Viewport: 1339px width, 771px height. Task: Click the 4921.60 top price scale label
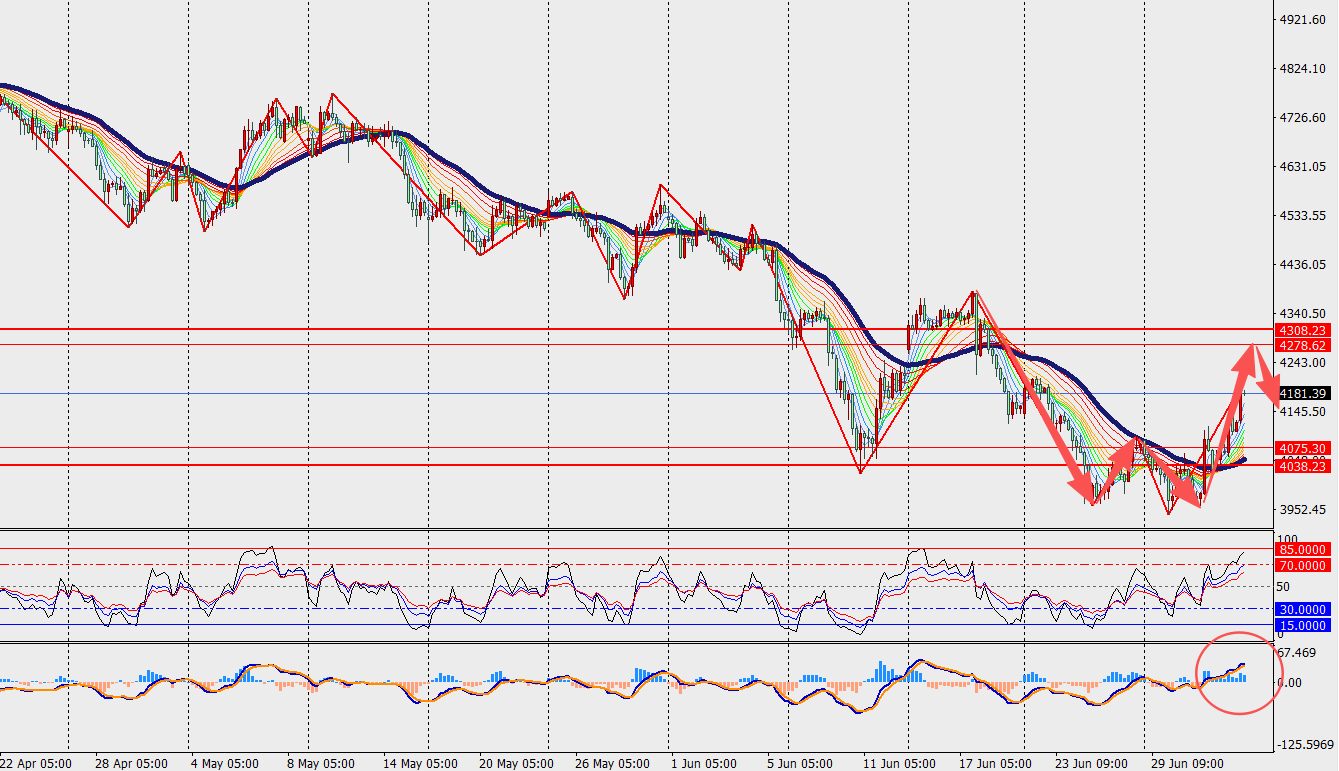(1303, 20)
